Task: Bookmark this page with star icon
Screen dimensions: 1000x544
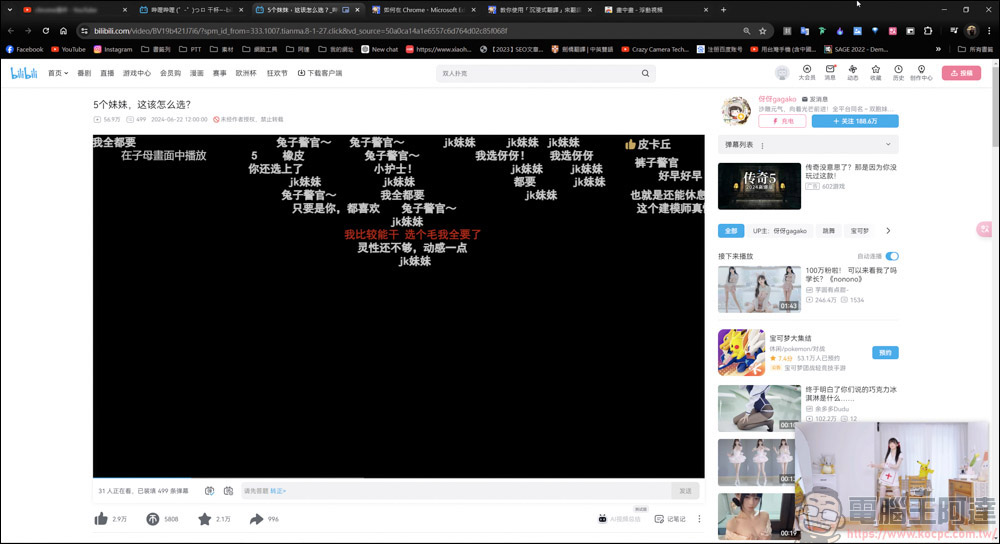Action: tap(763, 31)
